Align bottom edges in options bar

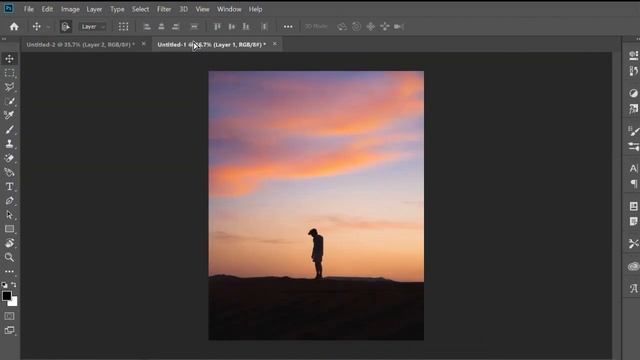pos(246,27)
